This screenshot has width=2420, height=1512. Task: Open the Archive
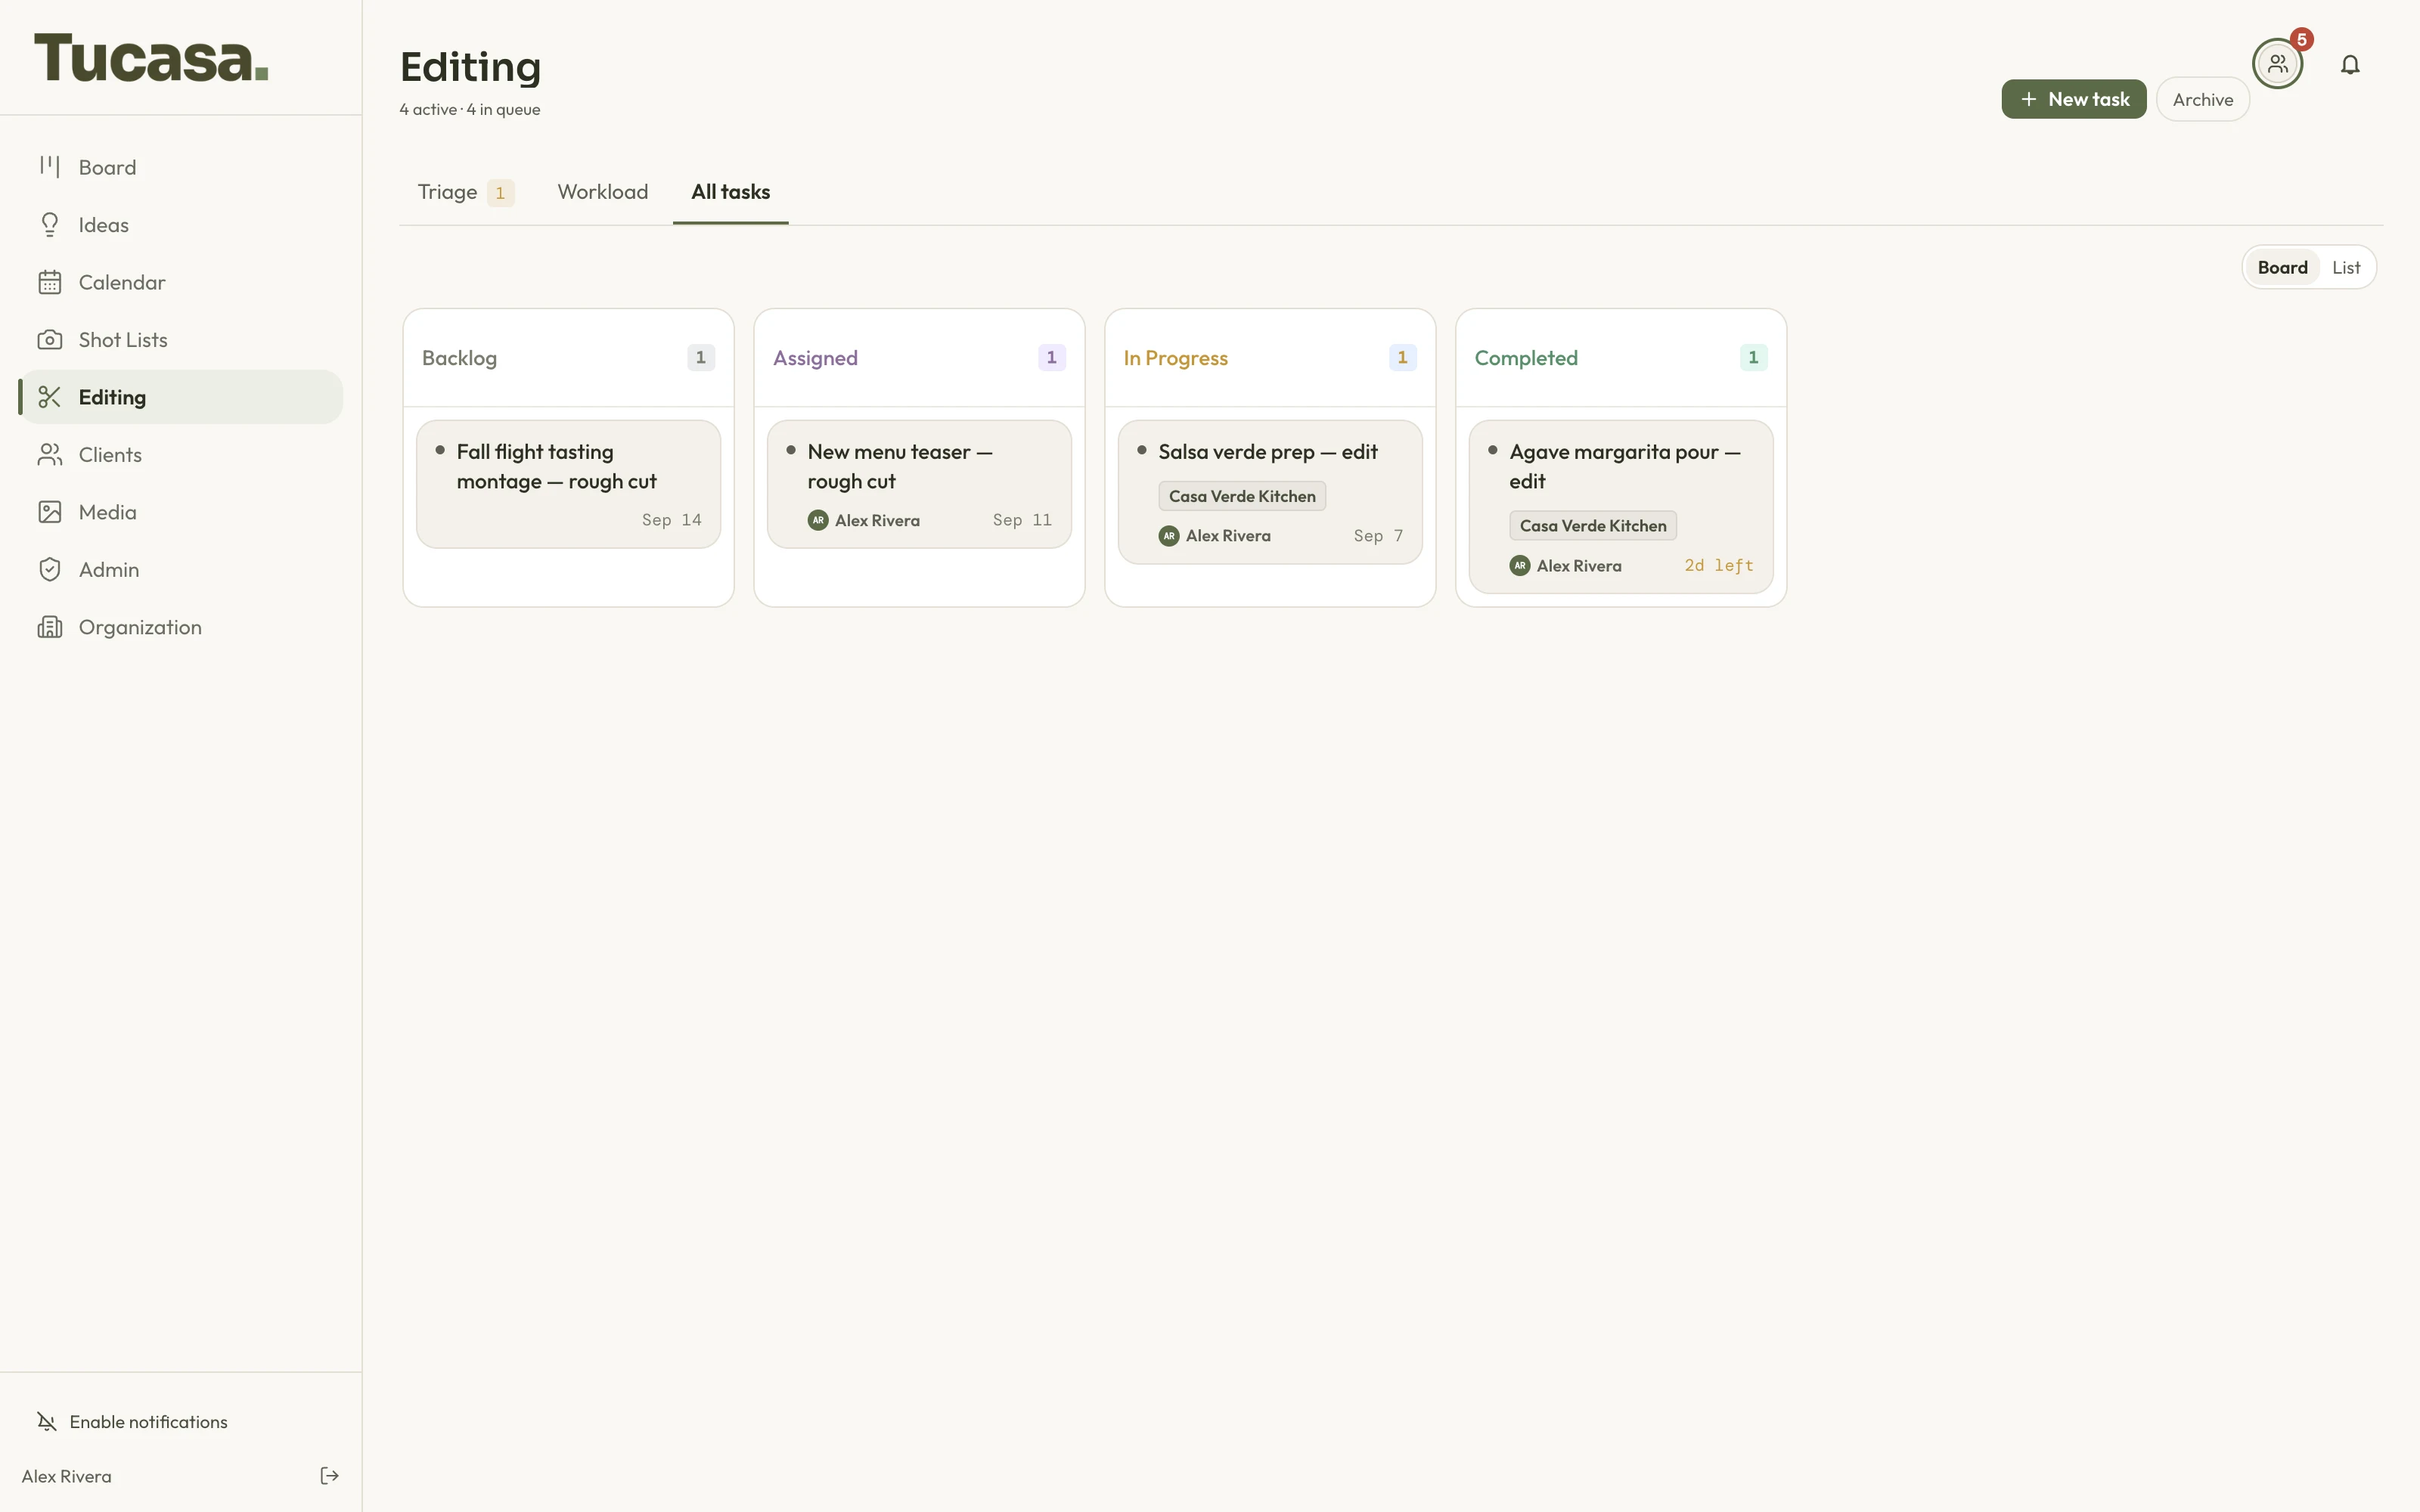point(2203,99)
